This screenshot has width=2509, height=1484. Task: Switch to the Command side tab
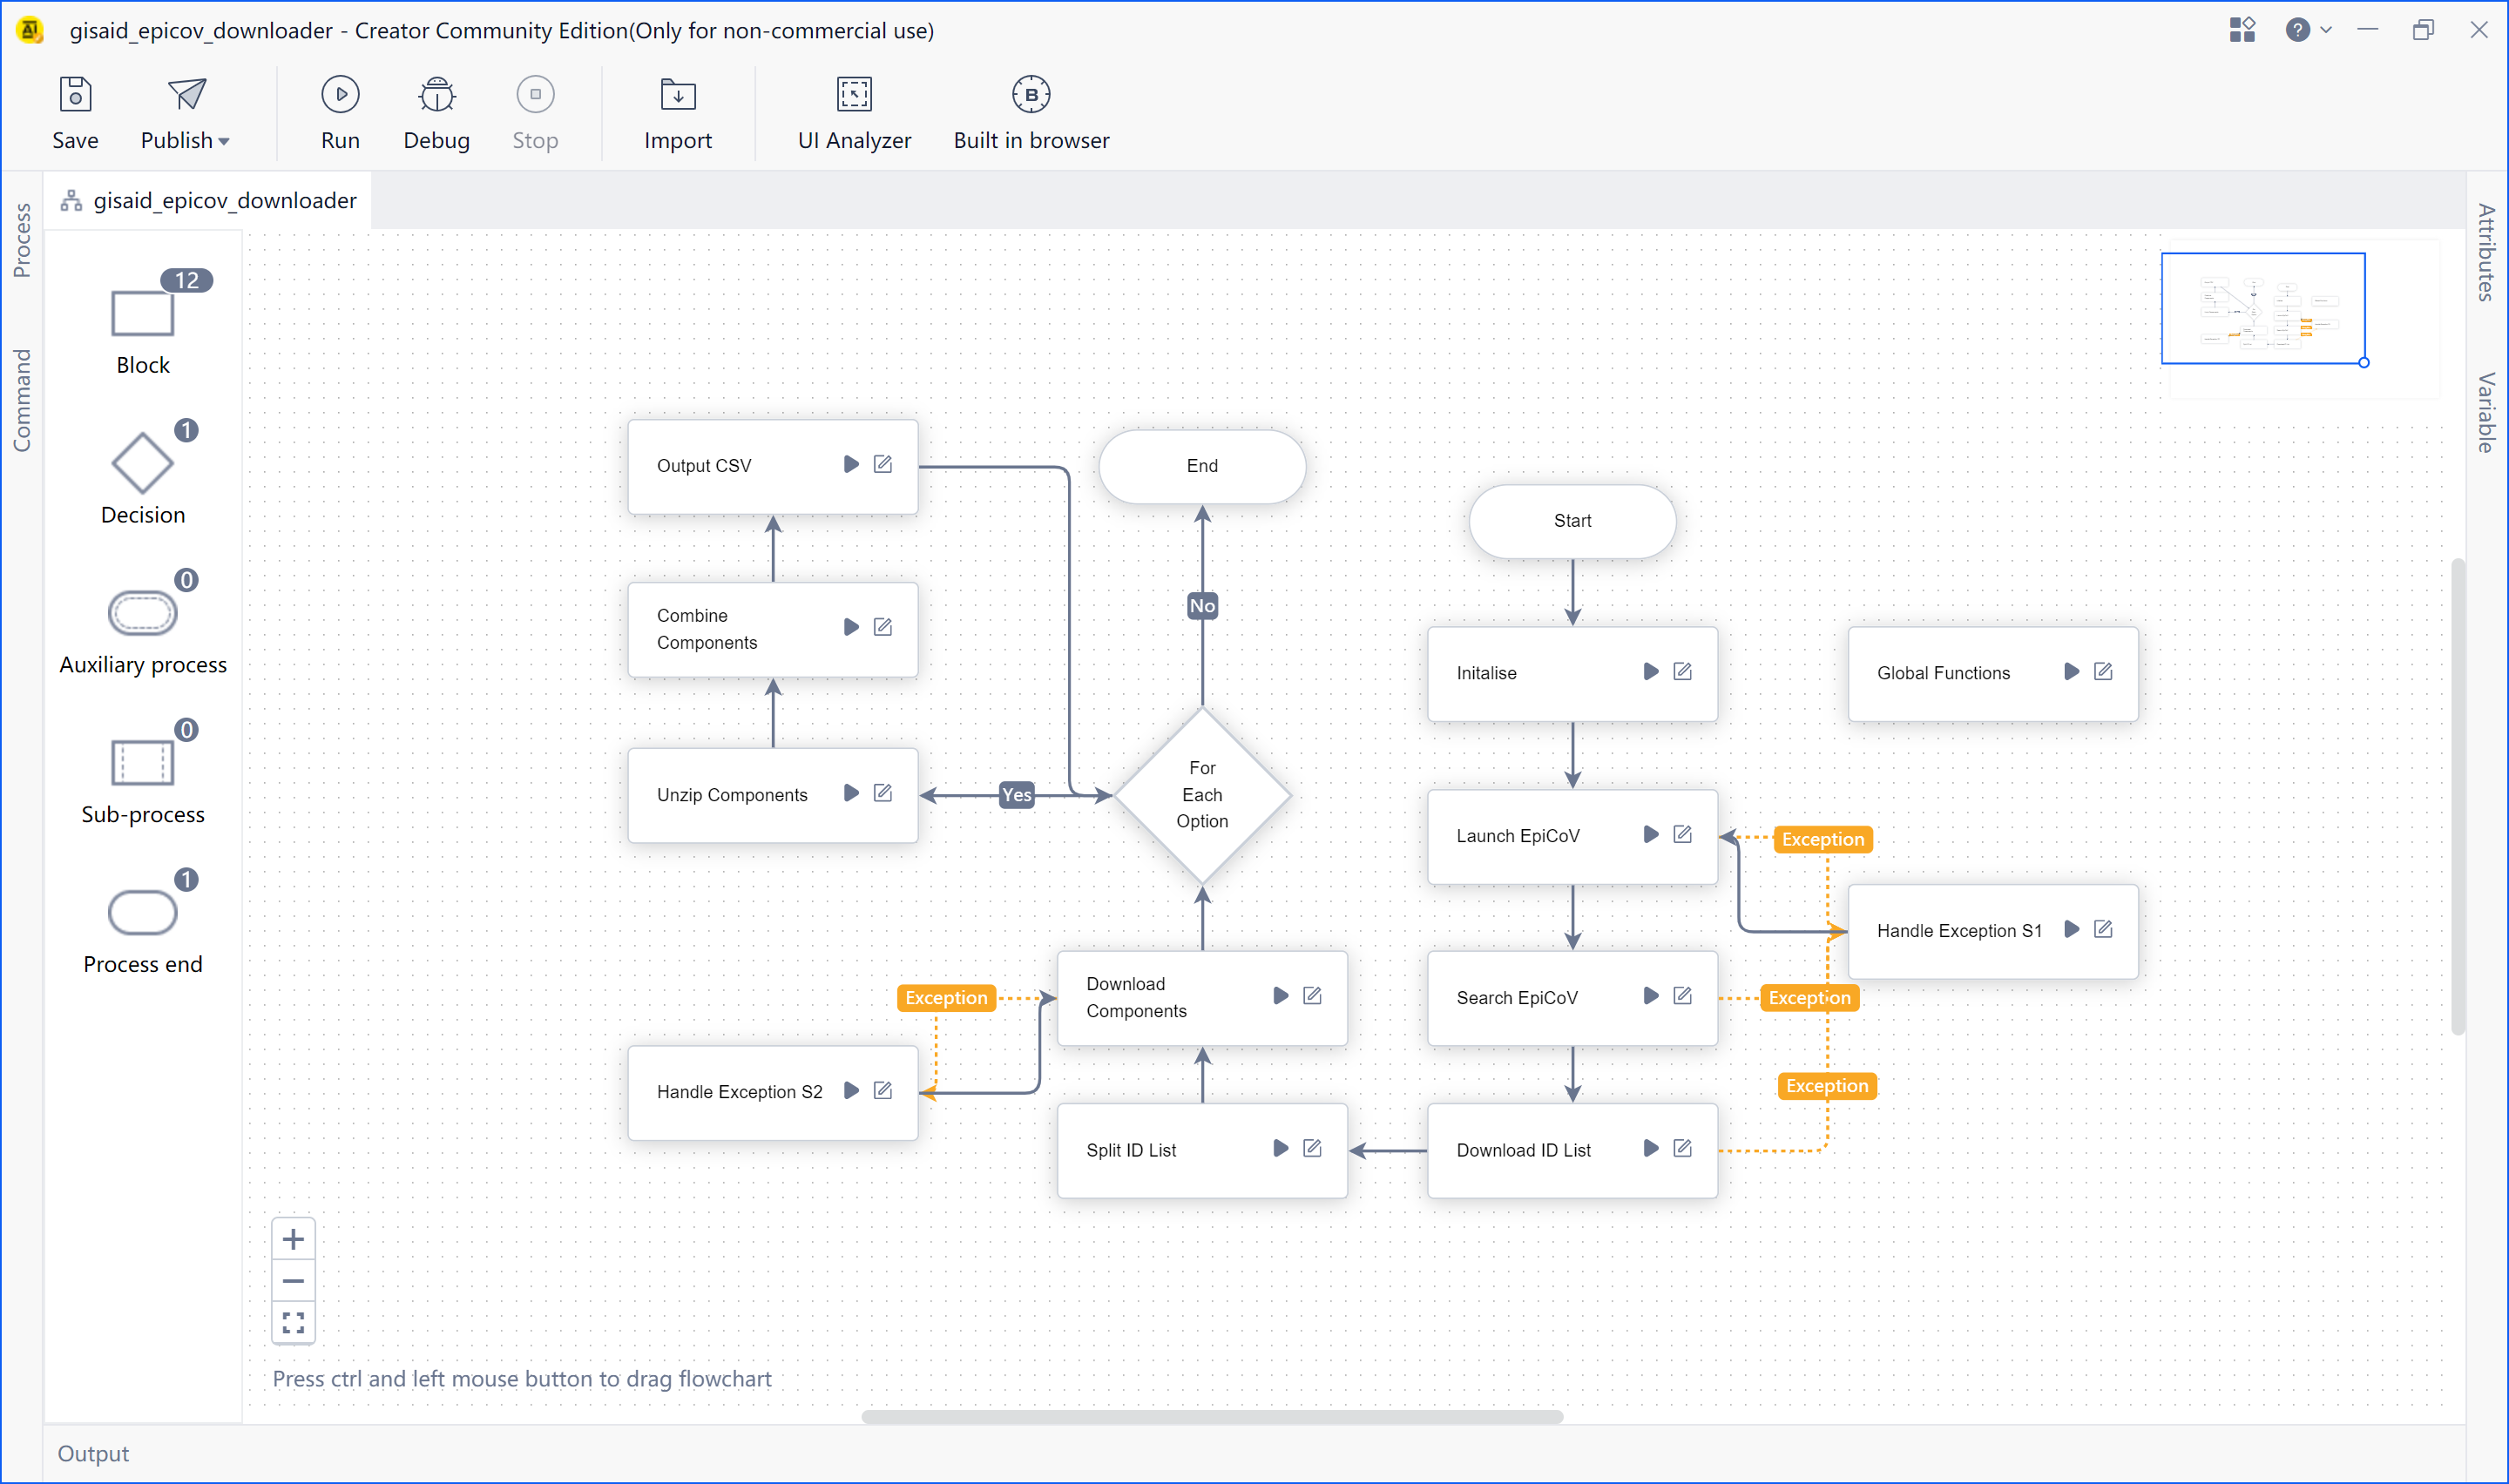(22, 400)
